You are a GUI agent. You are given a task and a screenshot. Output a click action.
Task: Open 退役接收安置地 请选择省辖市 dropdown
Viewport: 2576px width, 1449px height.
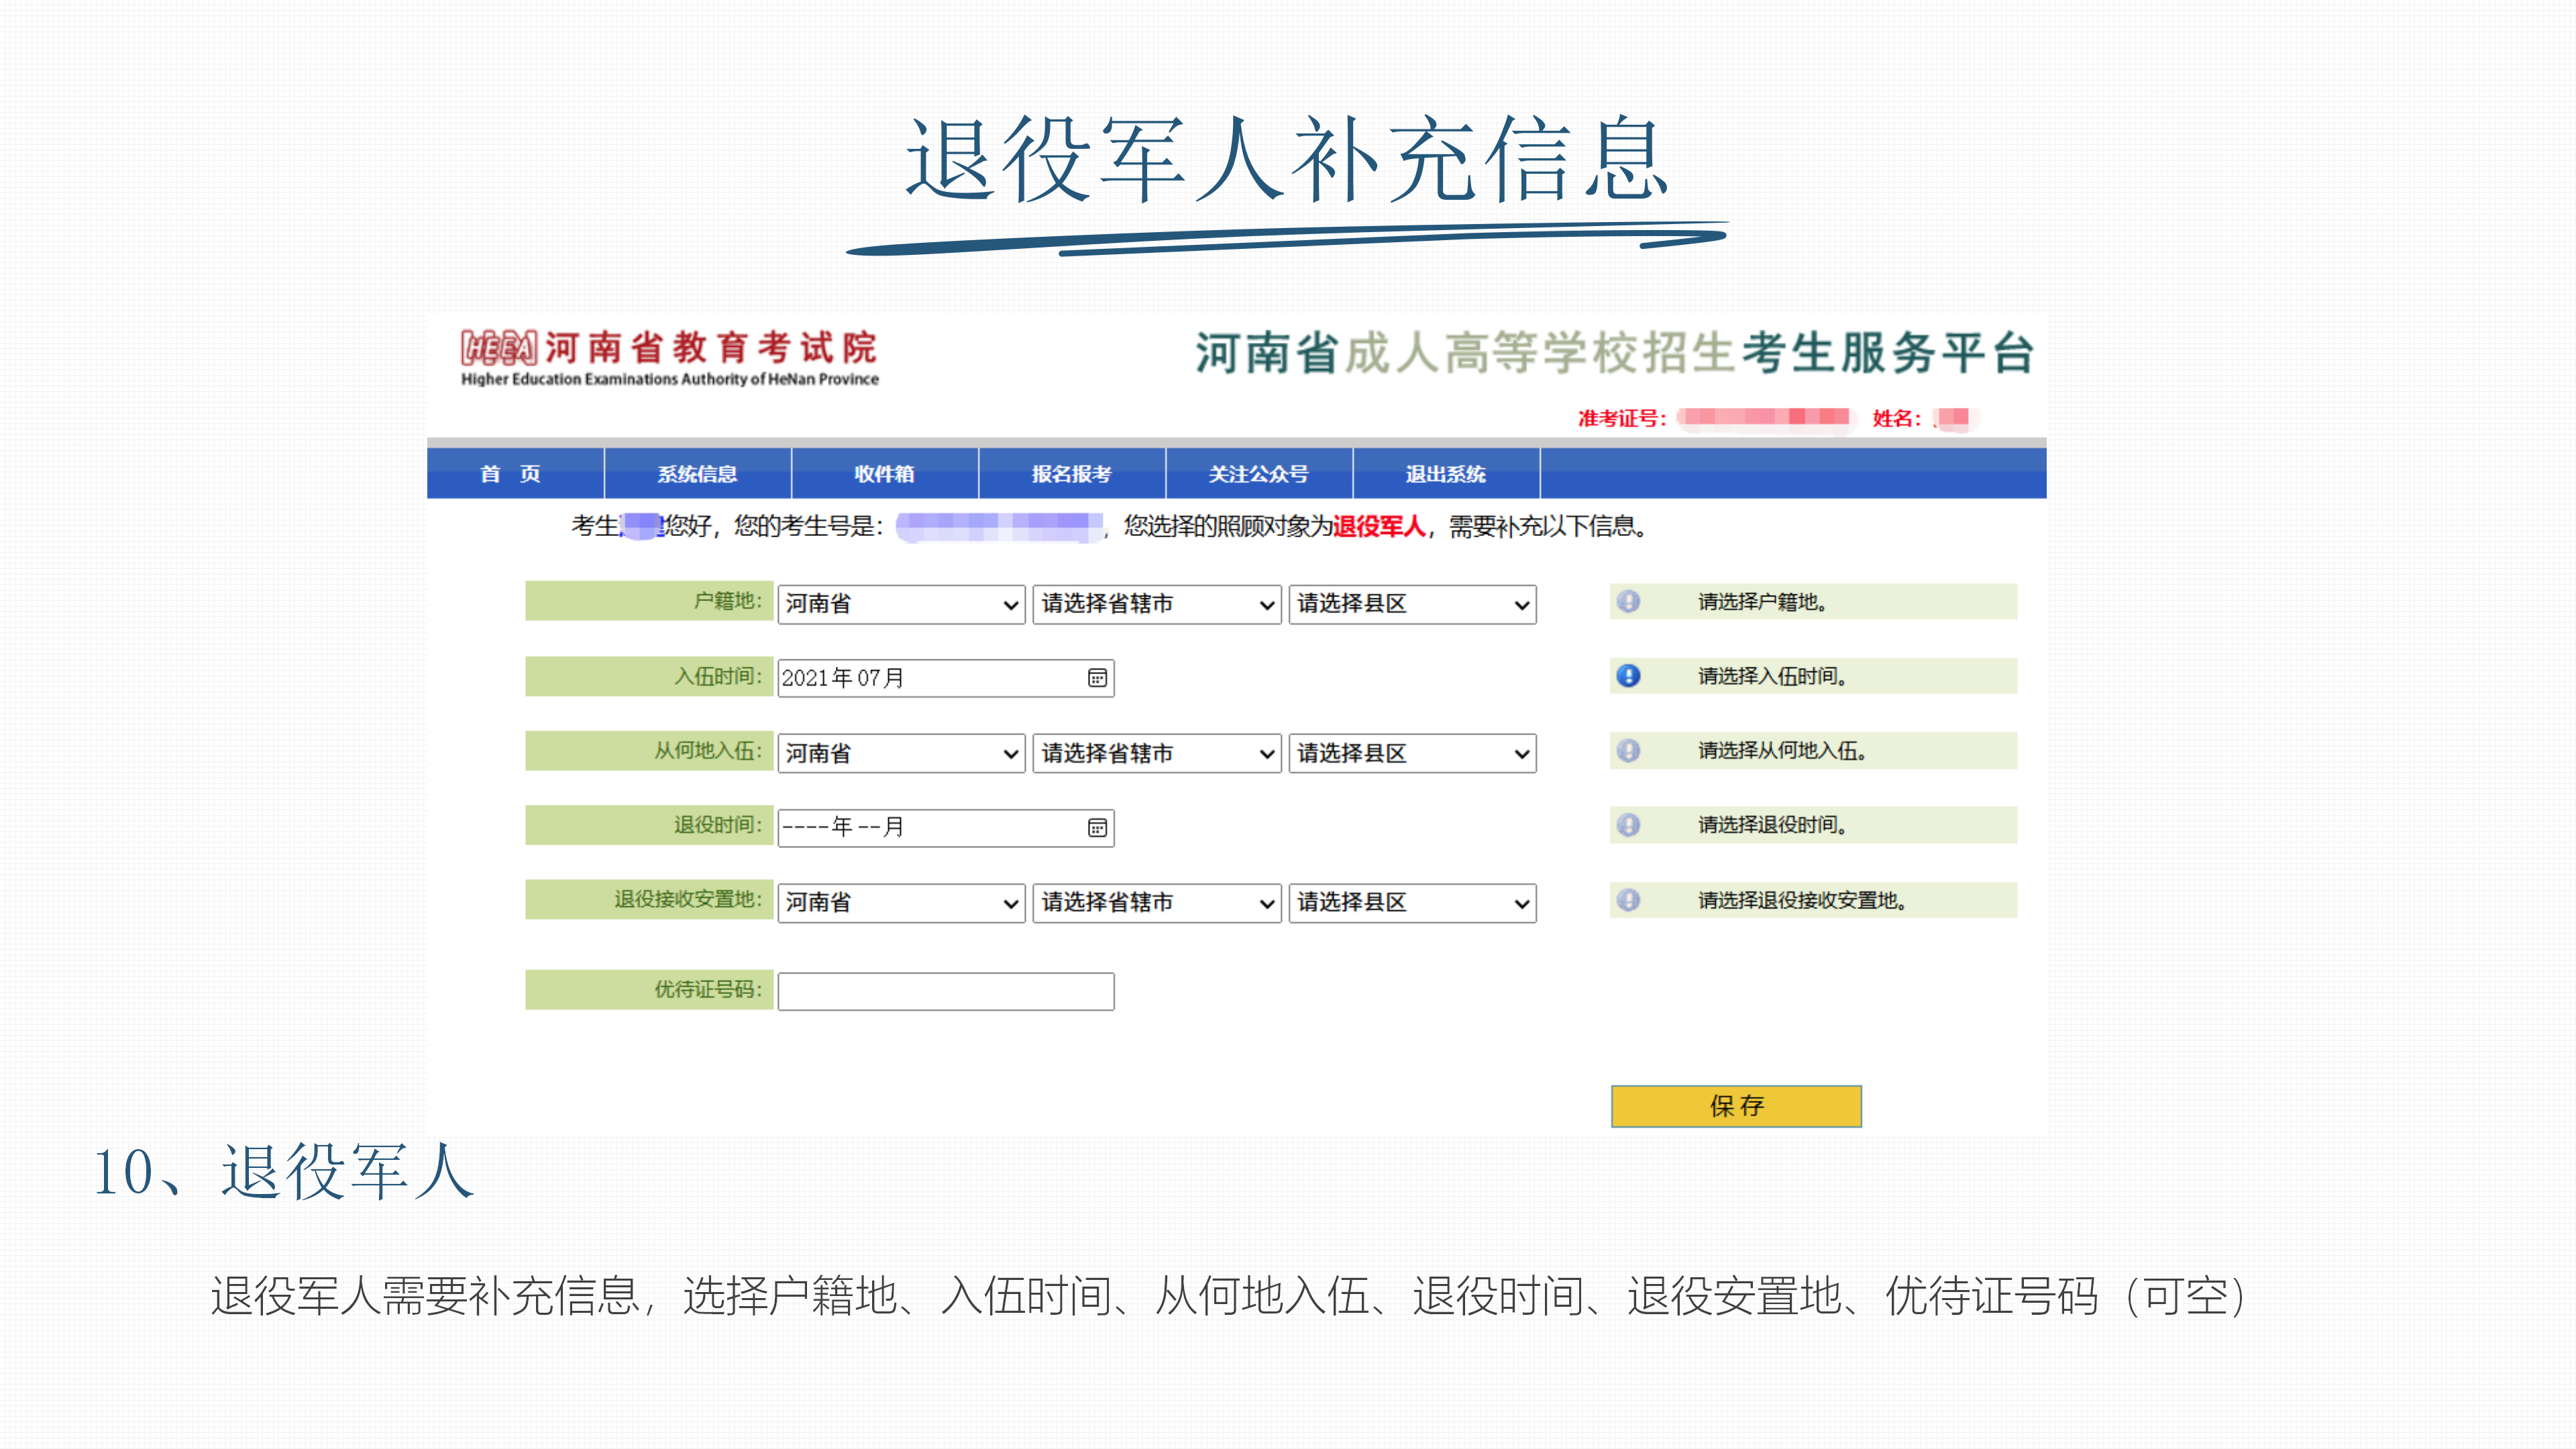(x=1157, y=903)
